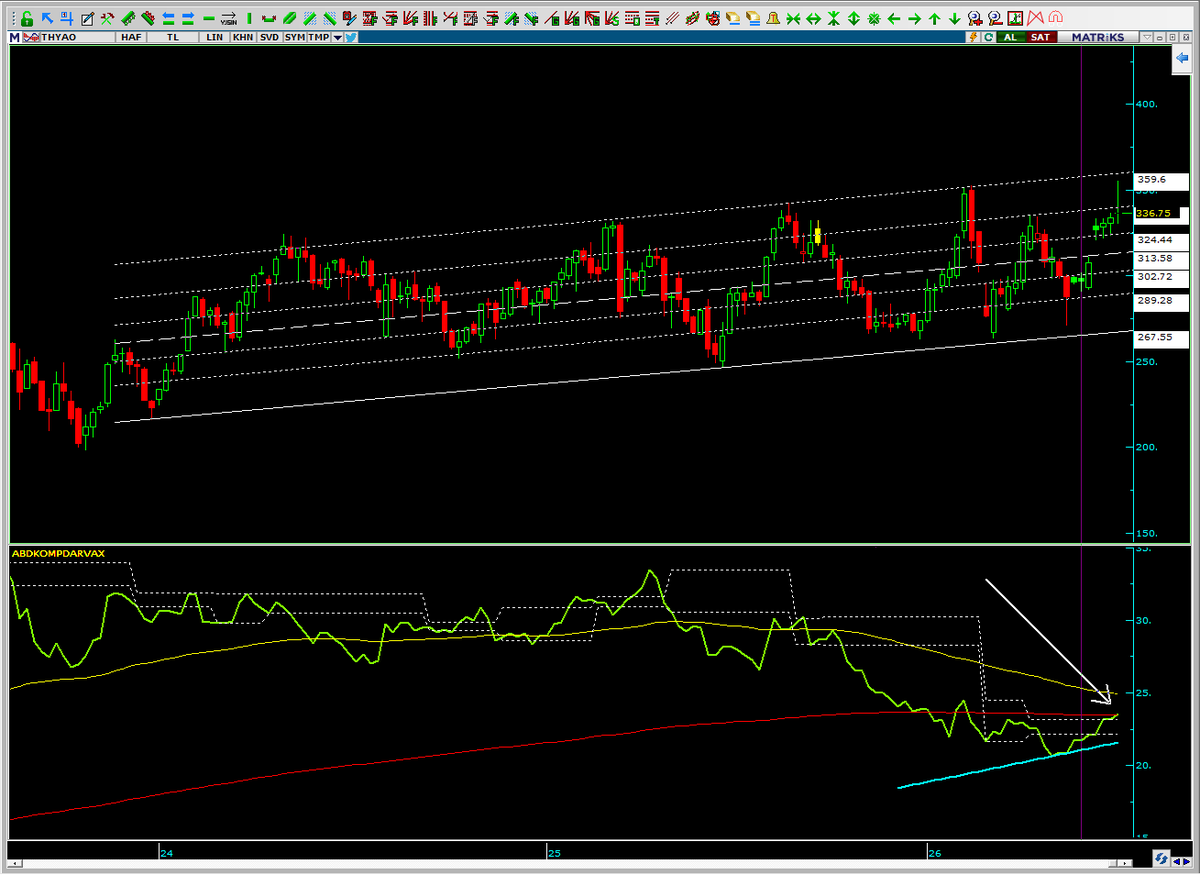Click the yellow bell alarm icon
Screen dimensions: 1200x875
tap(774, 19)
